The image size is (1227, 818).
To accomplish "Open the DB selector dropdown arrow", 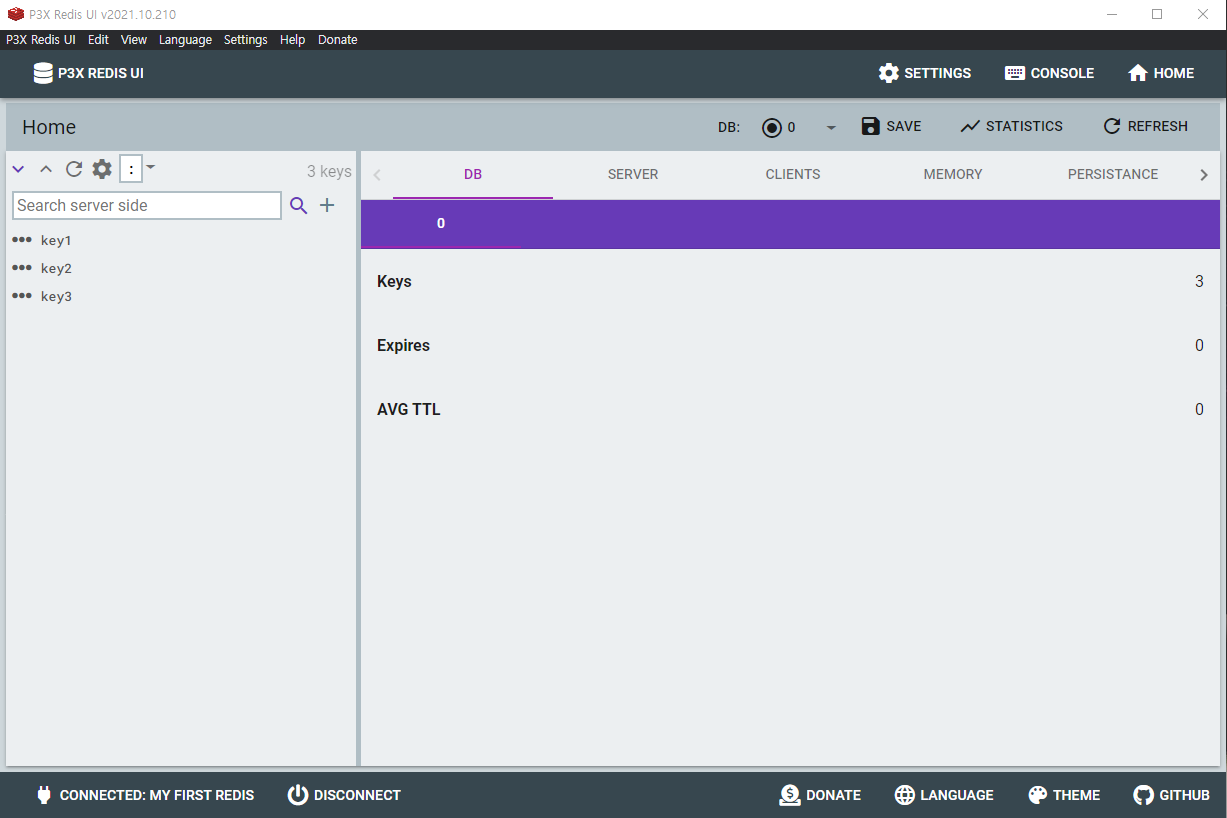I will click(x=830, y=128).
